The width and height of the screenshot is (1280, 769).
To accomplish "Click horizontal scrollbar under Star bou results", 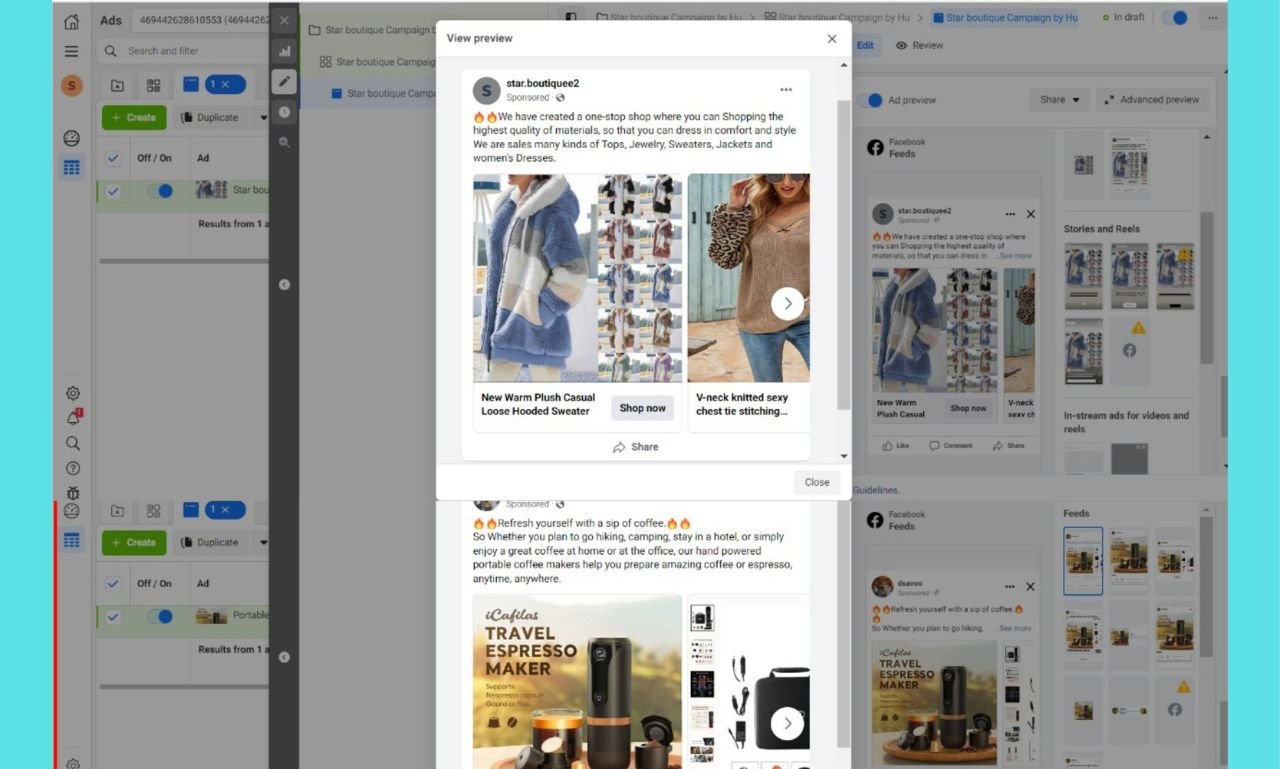I will pos(183,261).
